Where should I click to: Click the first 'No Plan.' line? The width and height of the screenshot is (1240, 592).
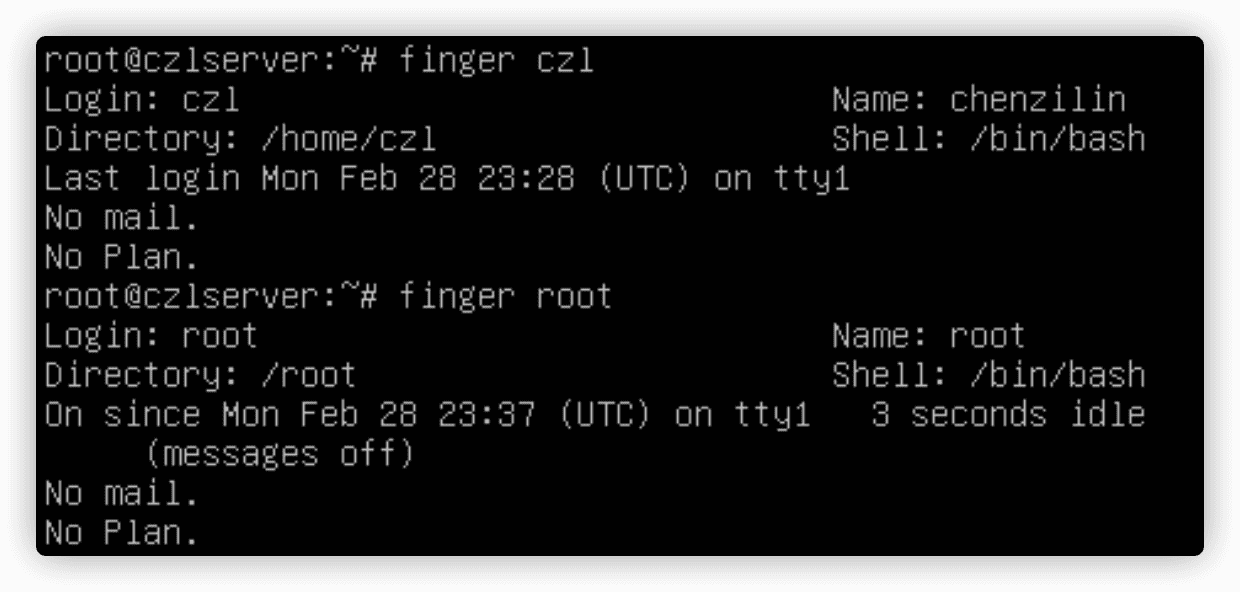(122, 258)
